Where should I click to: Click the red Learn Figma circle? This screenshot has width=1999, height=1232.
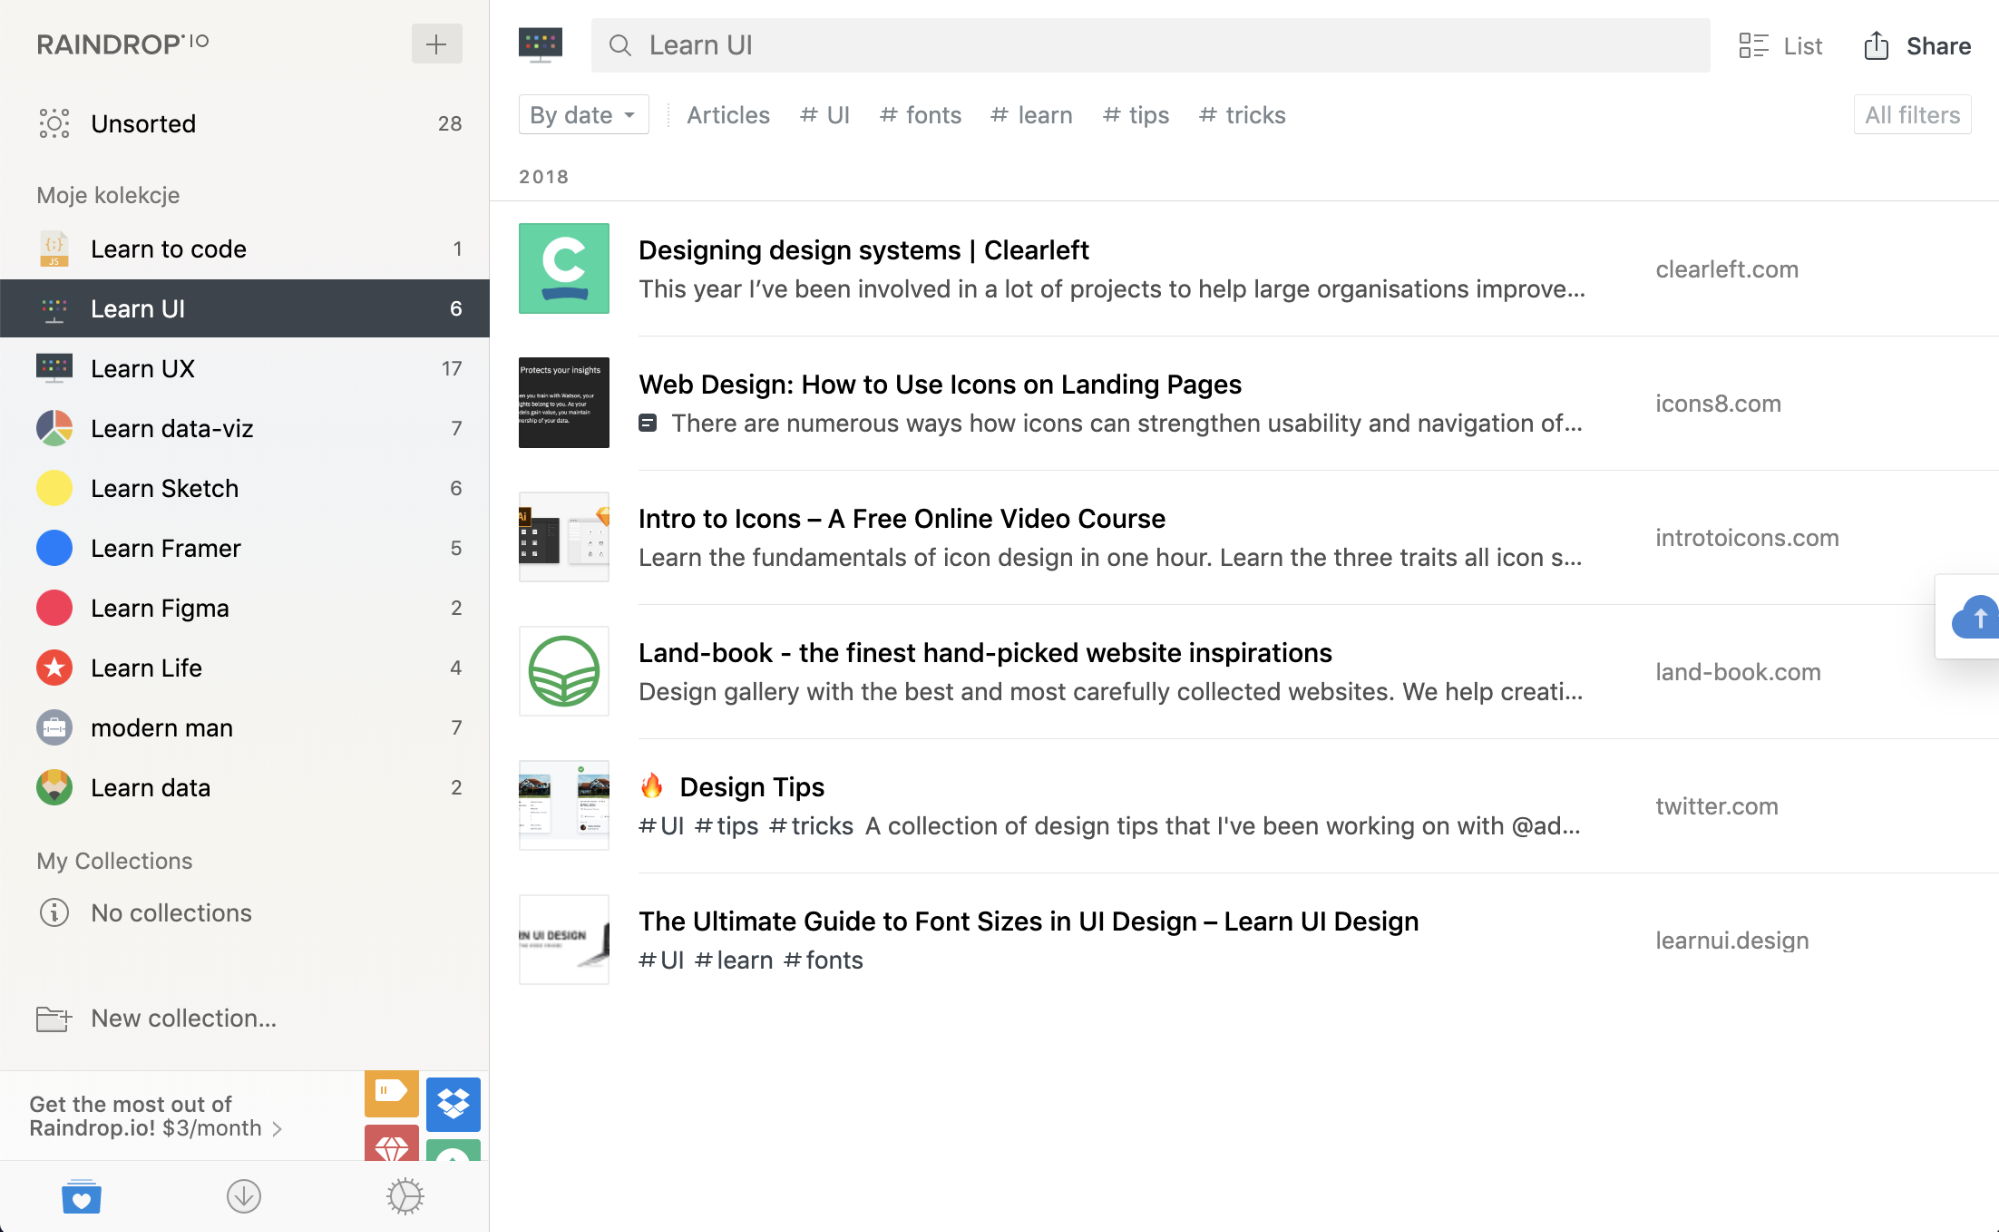coord(54,608)
